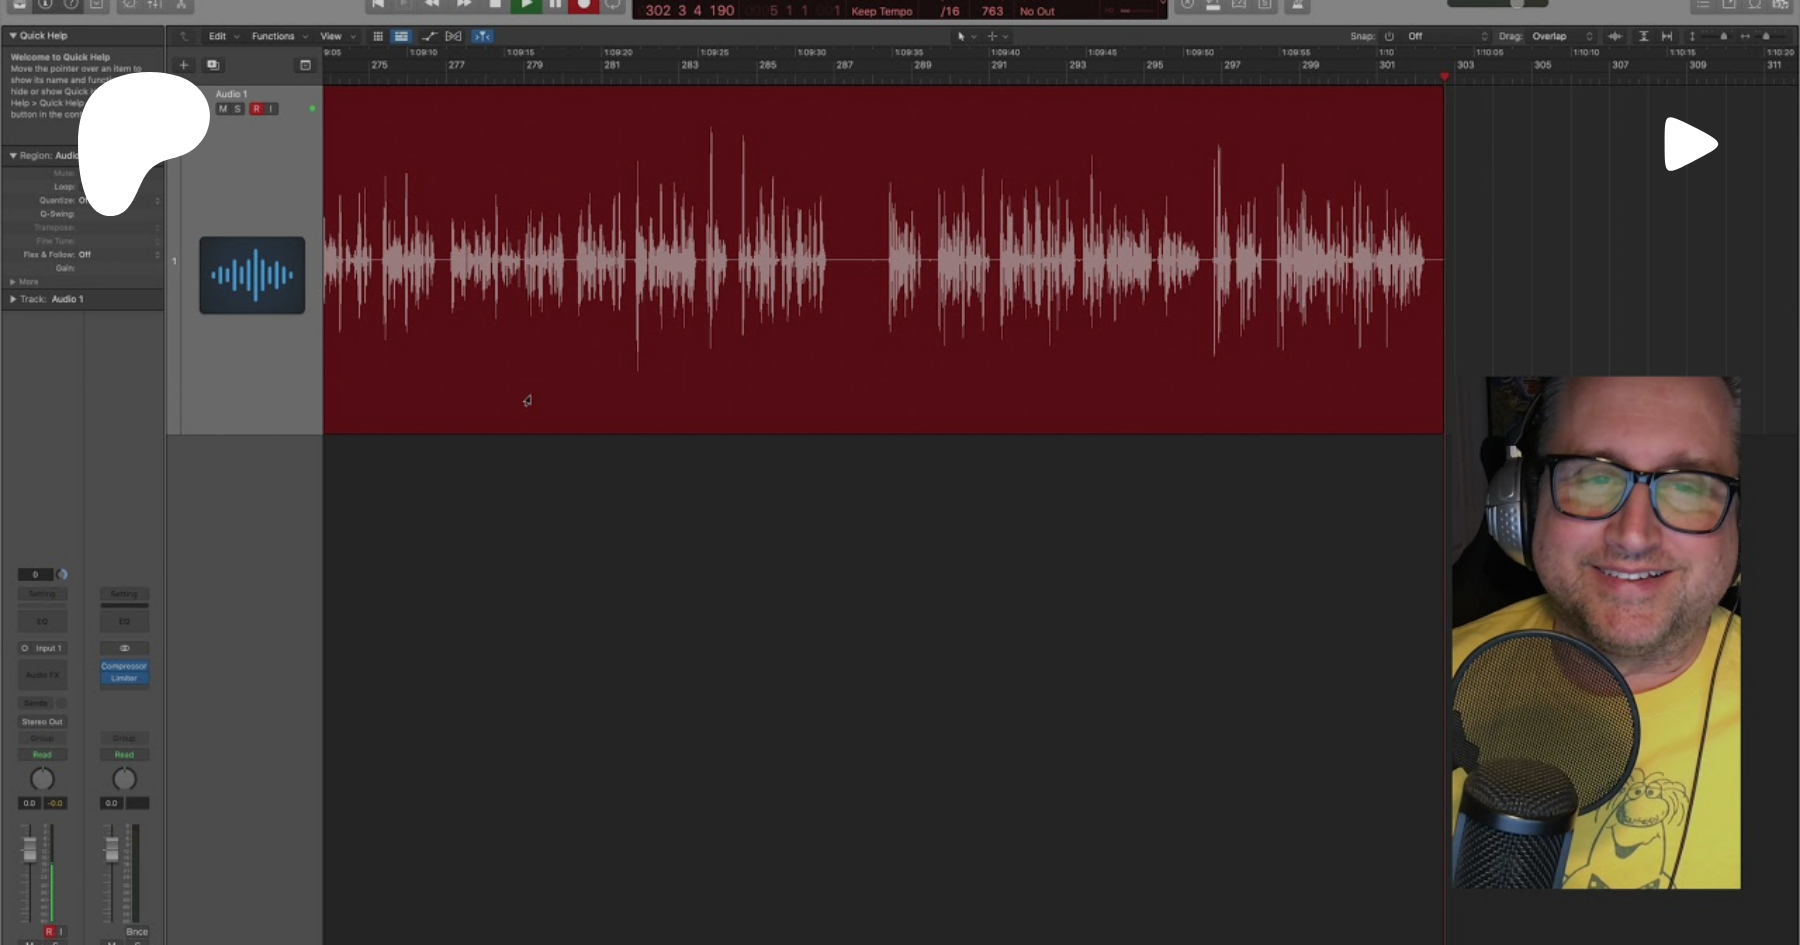Toggle the Cycle loop button

612,5
